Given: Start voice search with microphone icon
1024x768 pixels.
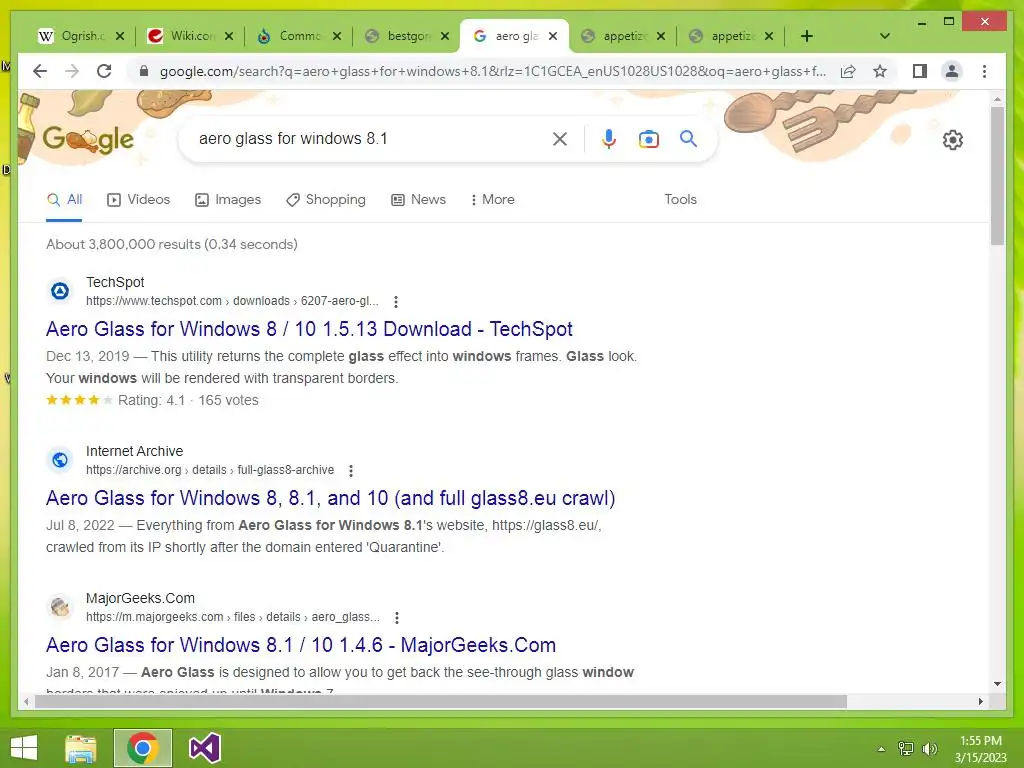Looking at the screenshot, I should pos(609,139).
